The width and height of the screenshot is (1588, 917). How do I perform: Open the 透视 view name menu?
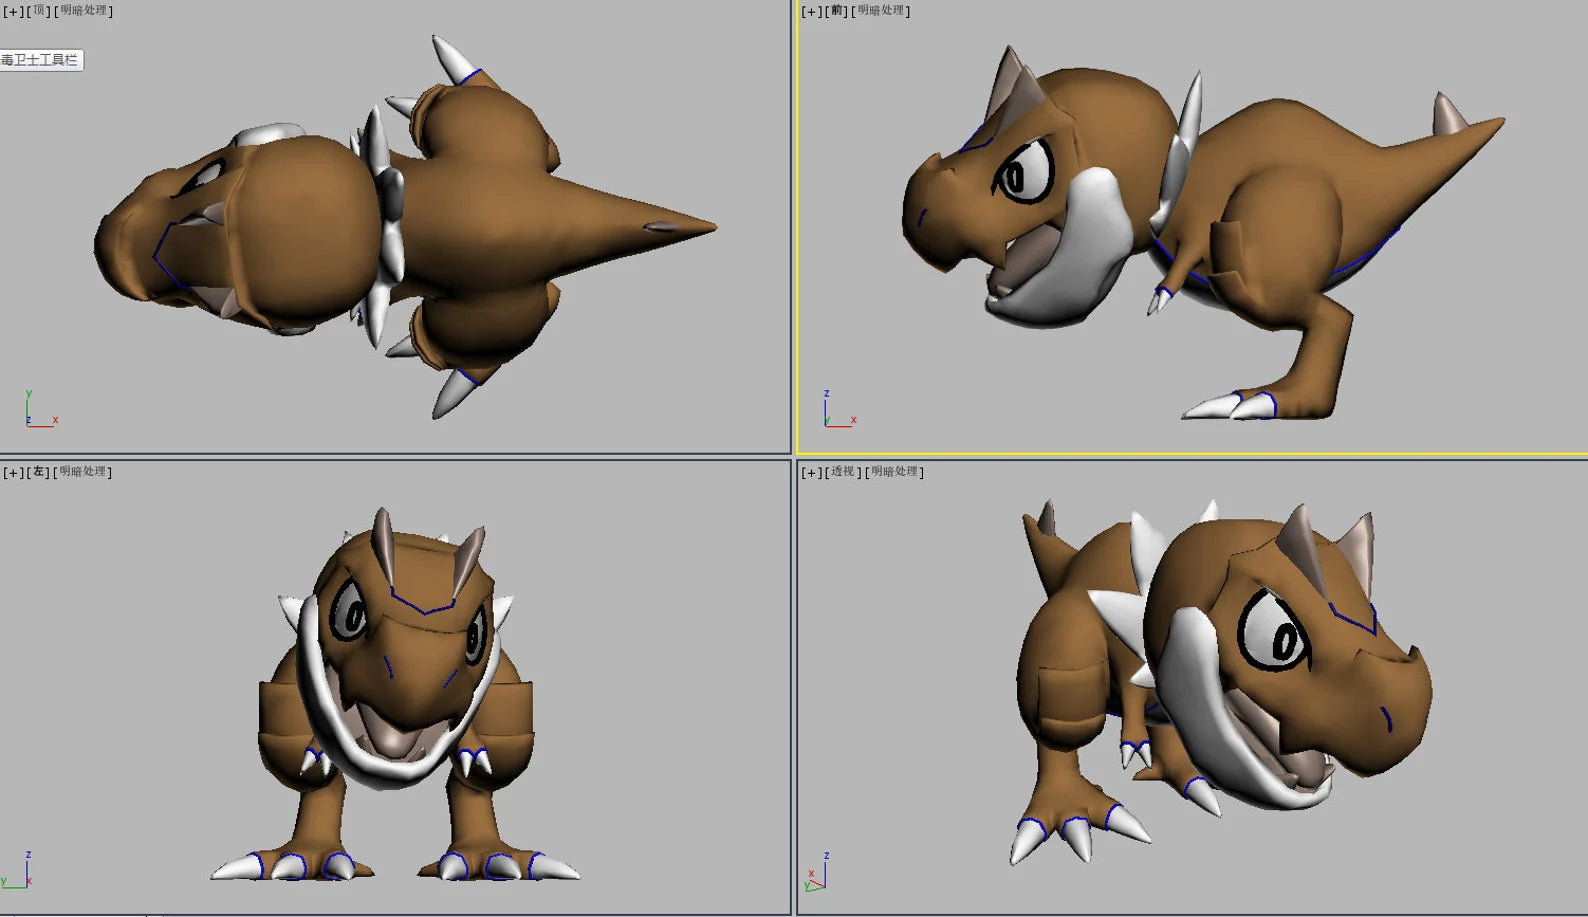(x=843, y=472)
